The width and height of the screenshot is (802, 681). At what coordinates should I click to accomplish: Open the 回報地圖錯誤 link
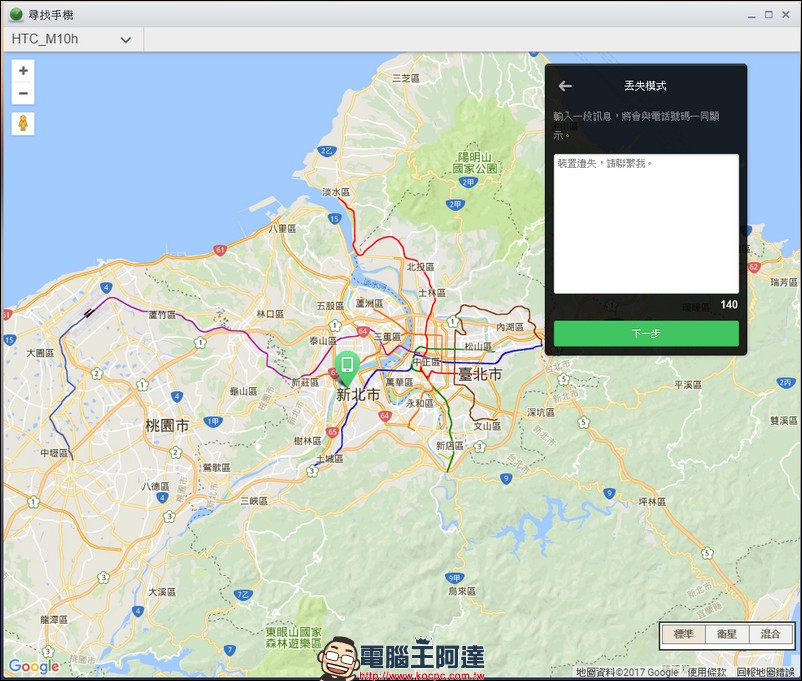tap(765, 672)
